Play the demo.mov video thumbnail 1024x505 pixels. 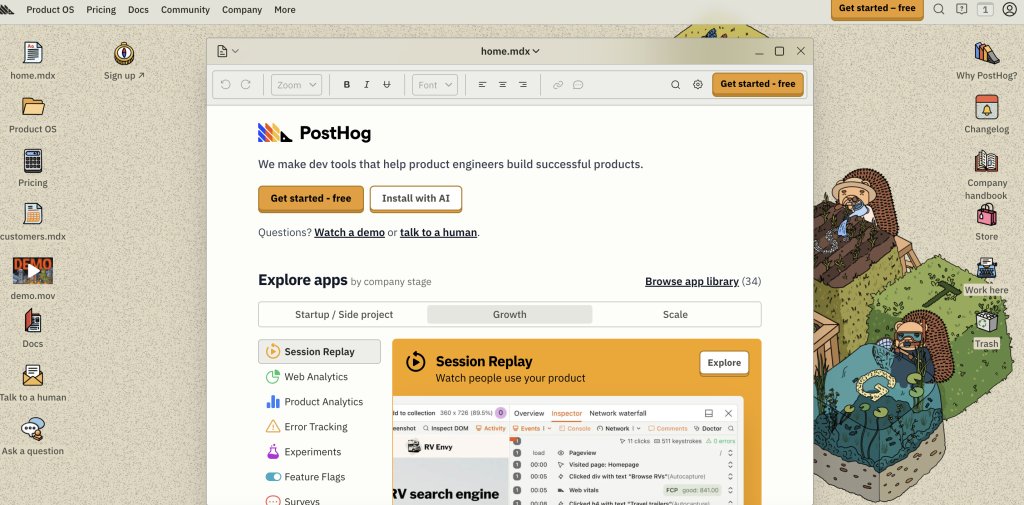click(x=33, y=270)
